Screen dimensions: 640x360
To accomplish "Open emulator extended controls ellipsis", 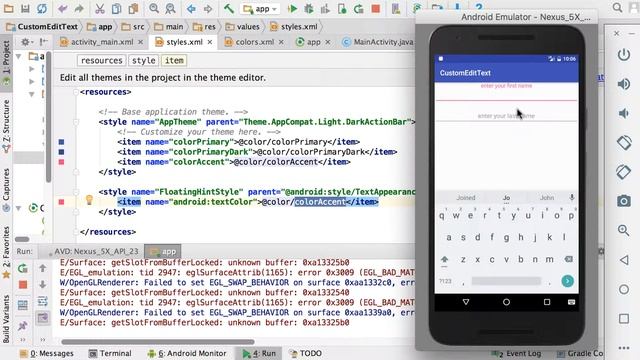I will [624, 348].
